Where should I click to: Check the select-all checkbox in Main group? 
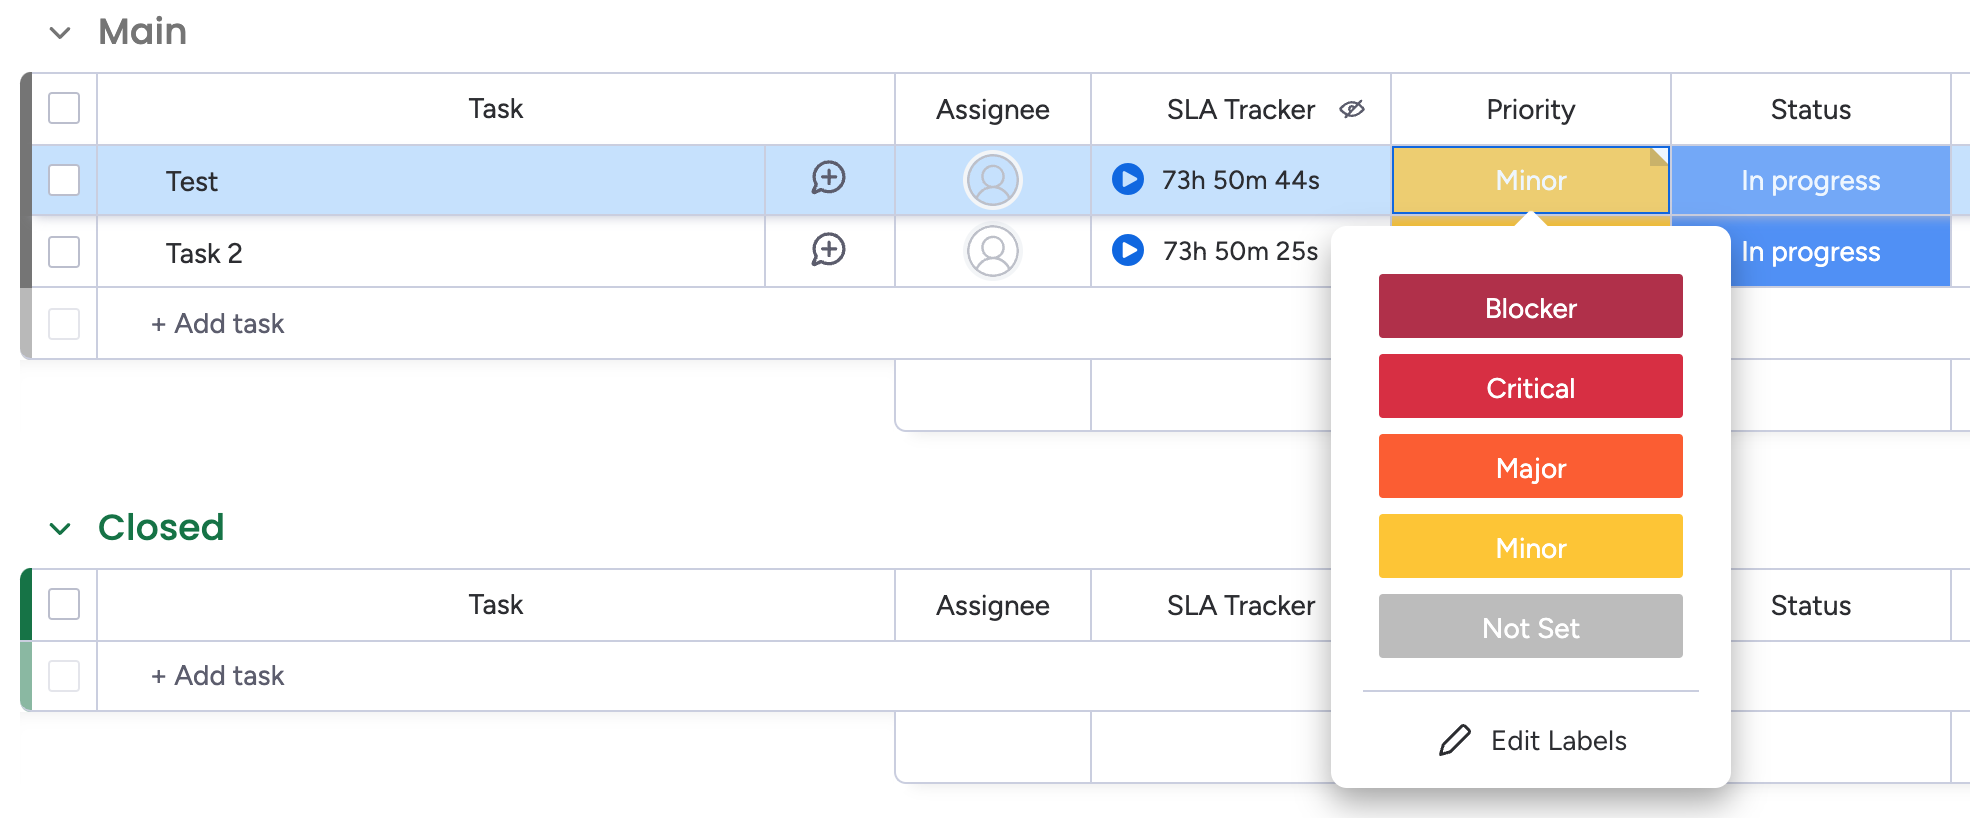pos(64,108)
